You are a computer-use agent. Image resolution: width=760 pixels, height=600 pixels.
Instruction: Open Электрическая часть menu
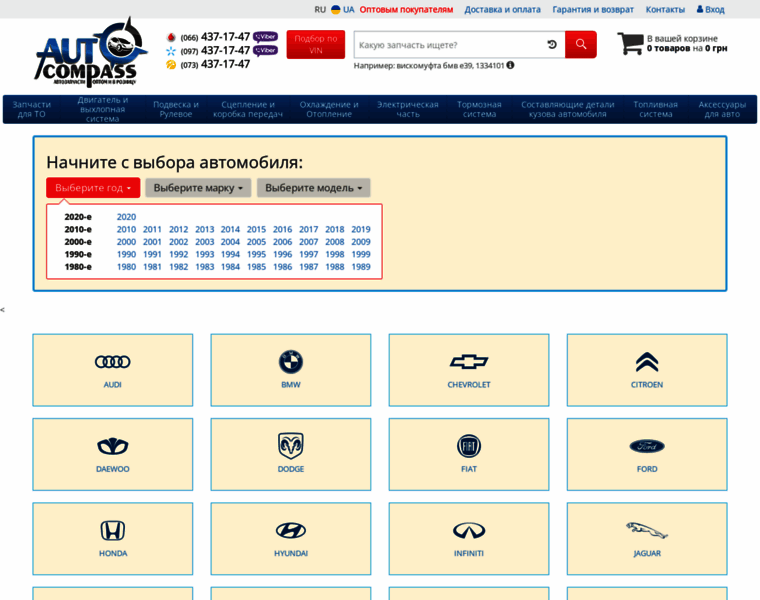[408, 109]
